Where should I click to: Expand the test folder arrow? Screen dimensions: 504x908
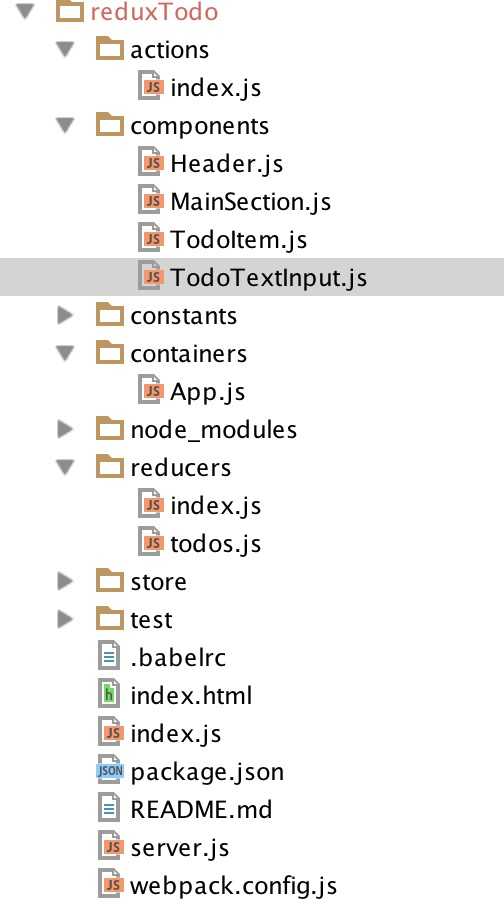pos(65,619)
